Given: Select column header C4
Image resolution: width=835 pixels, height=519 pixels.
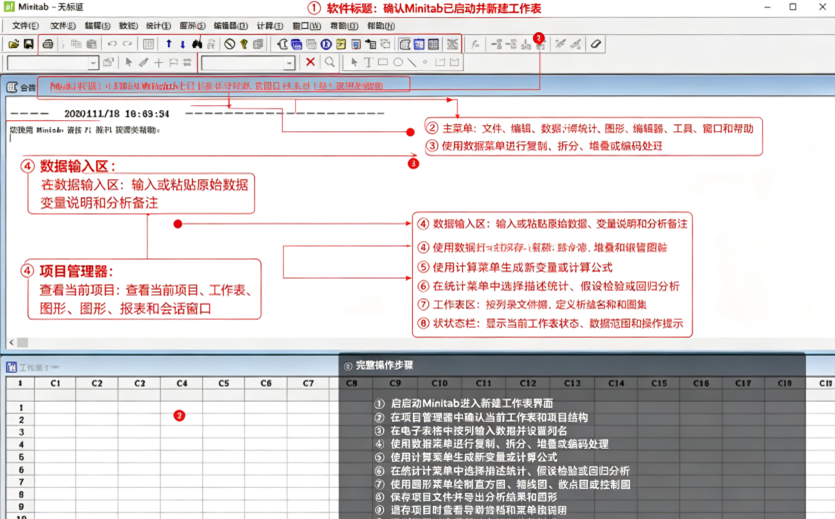Looking at the screenshot, I should click(182, 383).
